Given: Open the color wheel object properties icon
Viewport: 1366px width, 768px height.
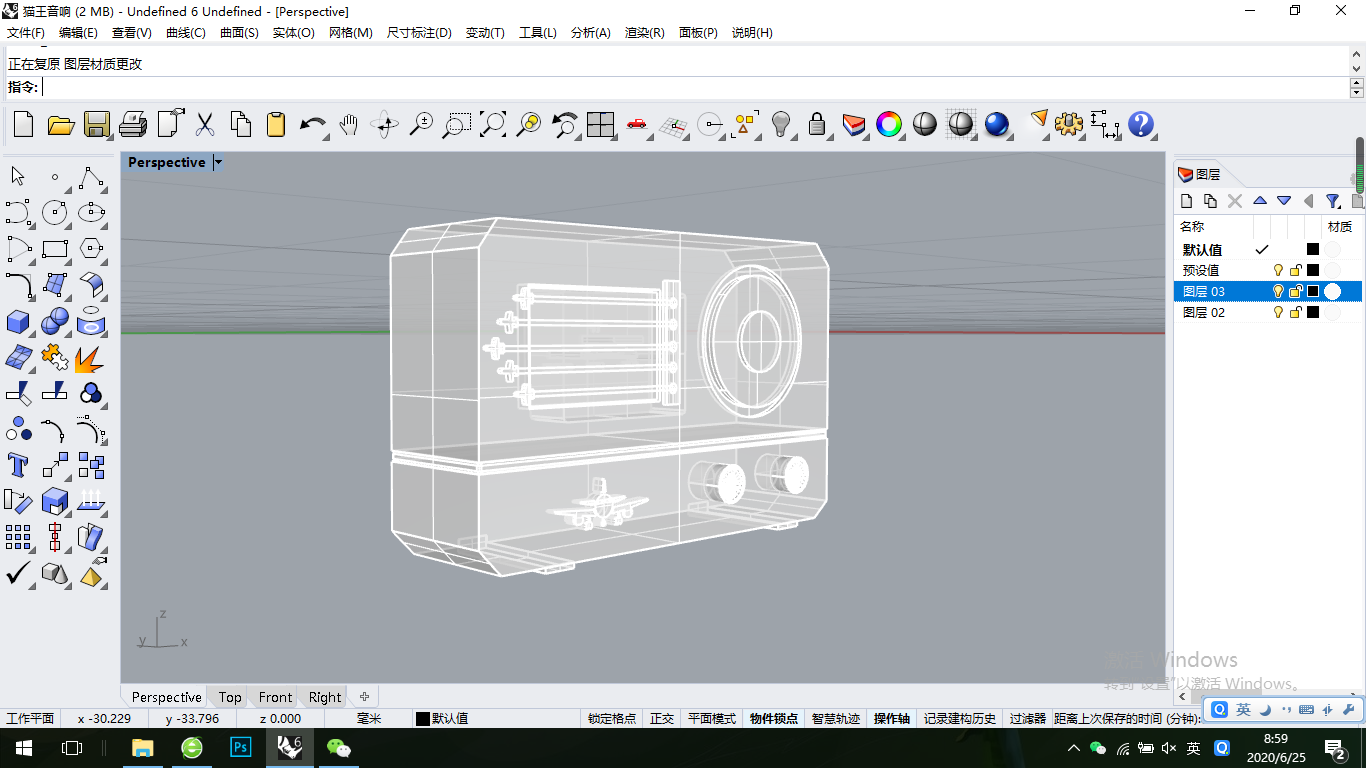Looking at the screenshot, I should point(889,124).
